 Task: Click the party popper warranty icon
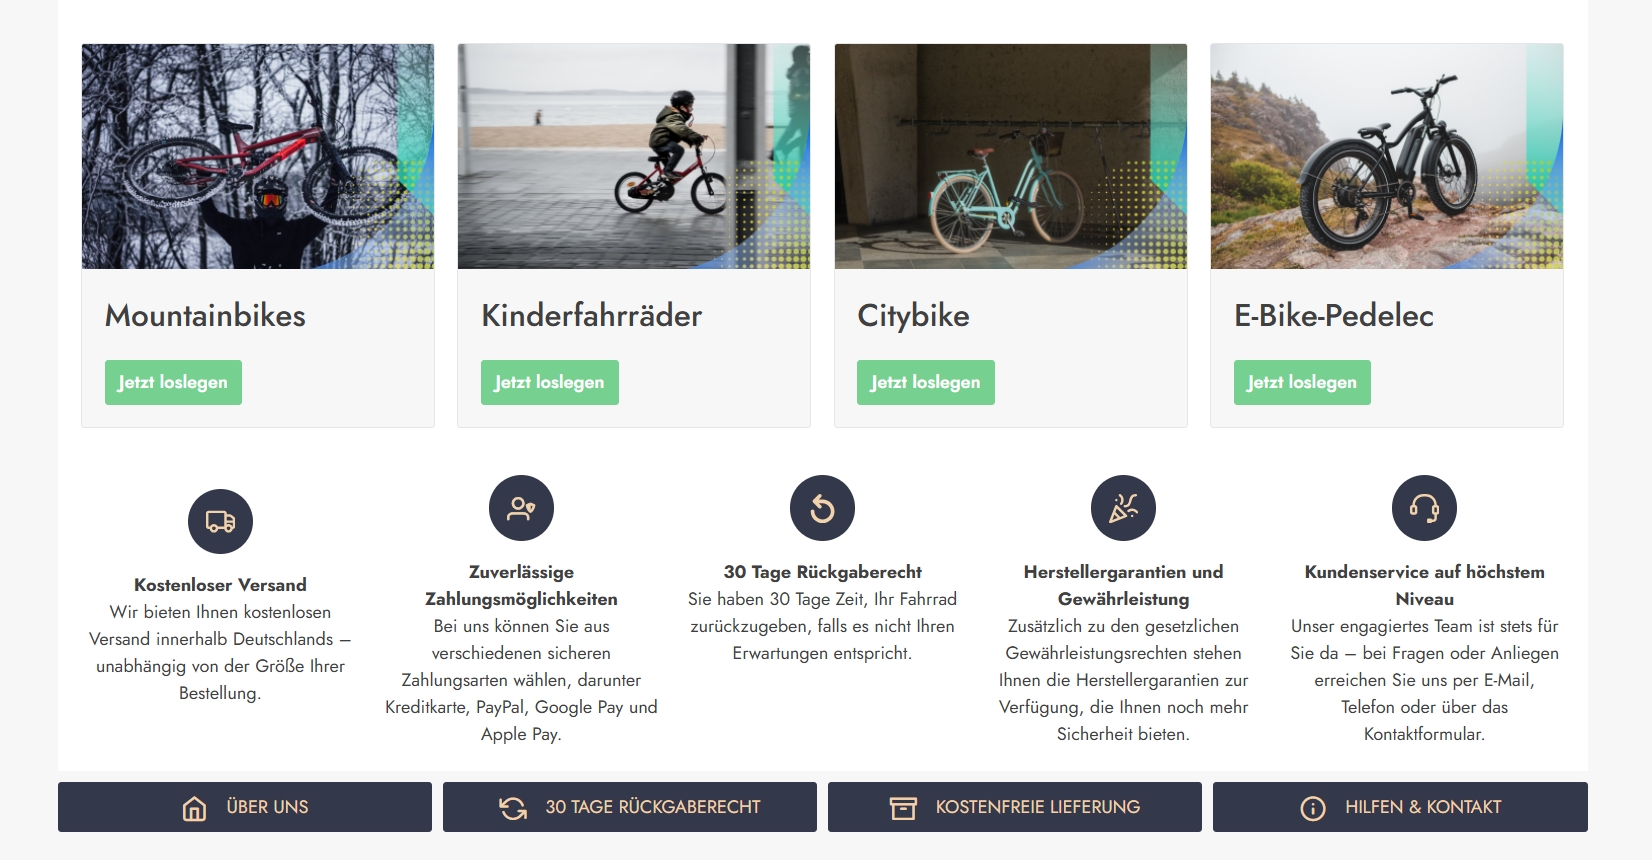tap(1123, 508)
